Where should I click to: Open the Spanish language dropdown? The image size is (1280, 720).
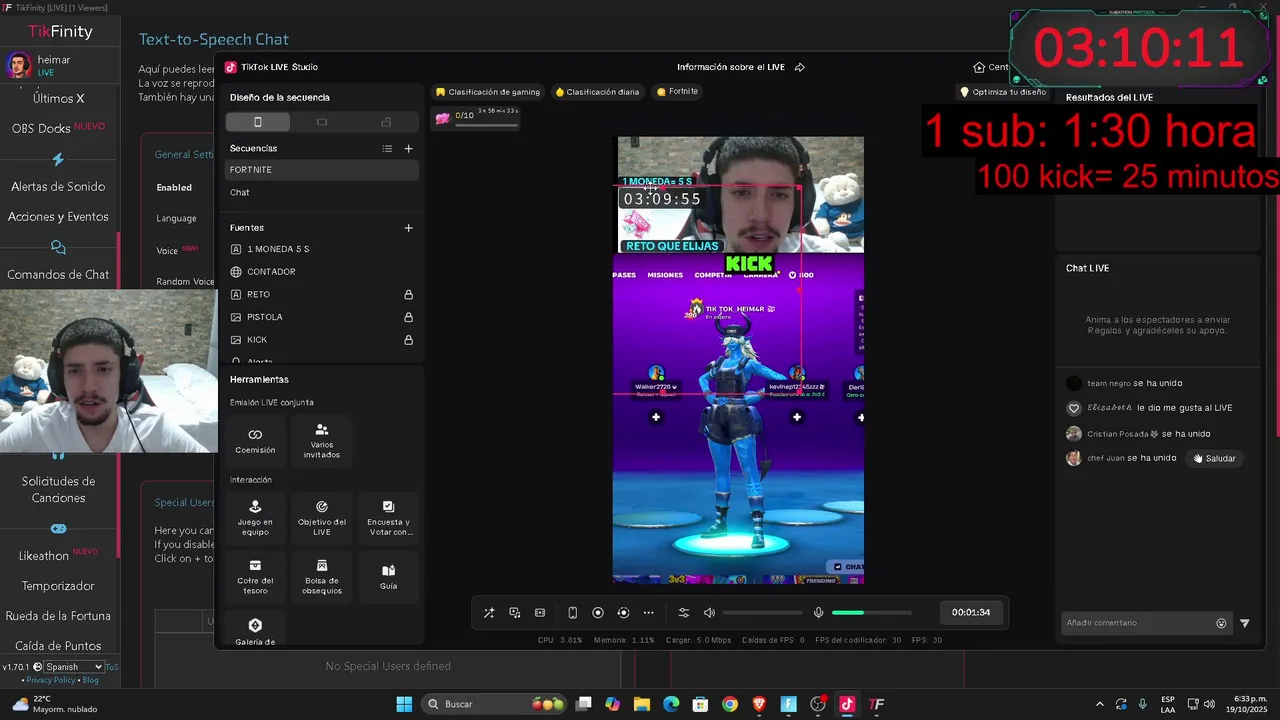tap(74, 667)
